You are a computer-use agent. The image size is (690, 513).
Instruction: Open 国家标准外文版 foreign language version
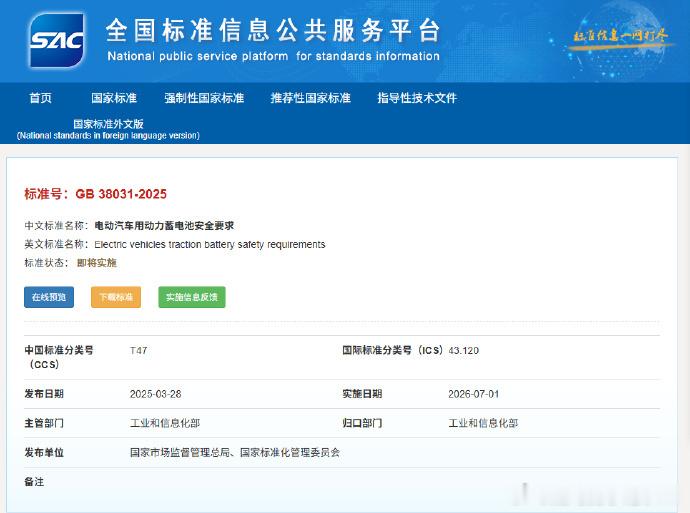tap(108, 129)
